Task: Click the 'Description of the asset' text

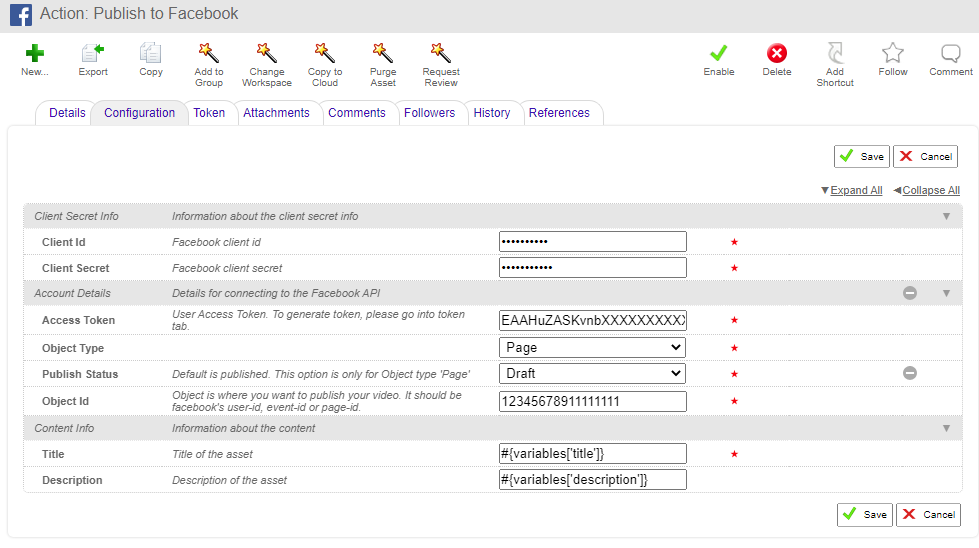Action: click(x=229, y=480)
